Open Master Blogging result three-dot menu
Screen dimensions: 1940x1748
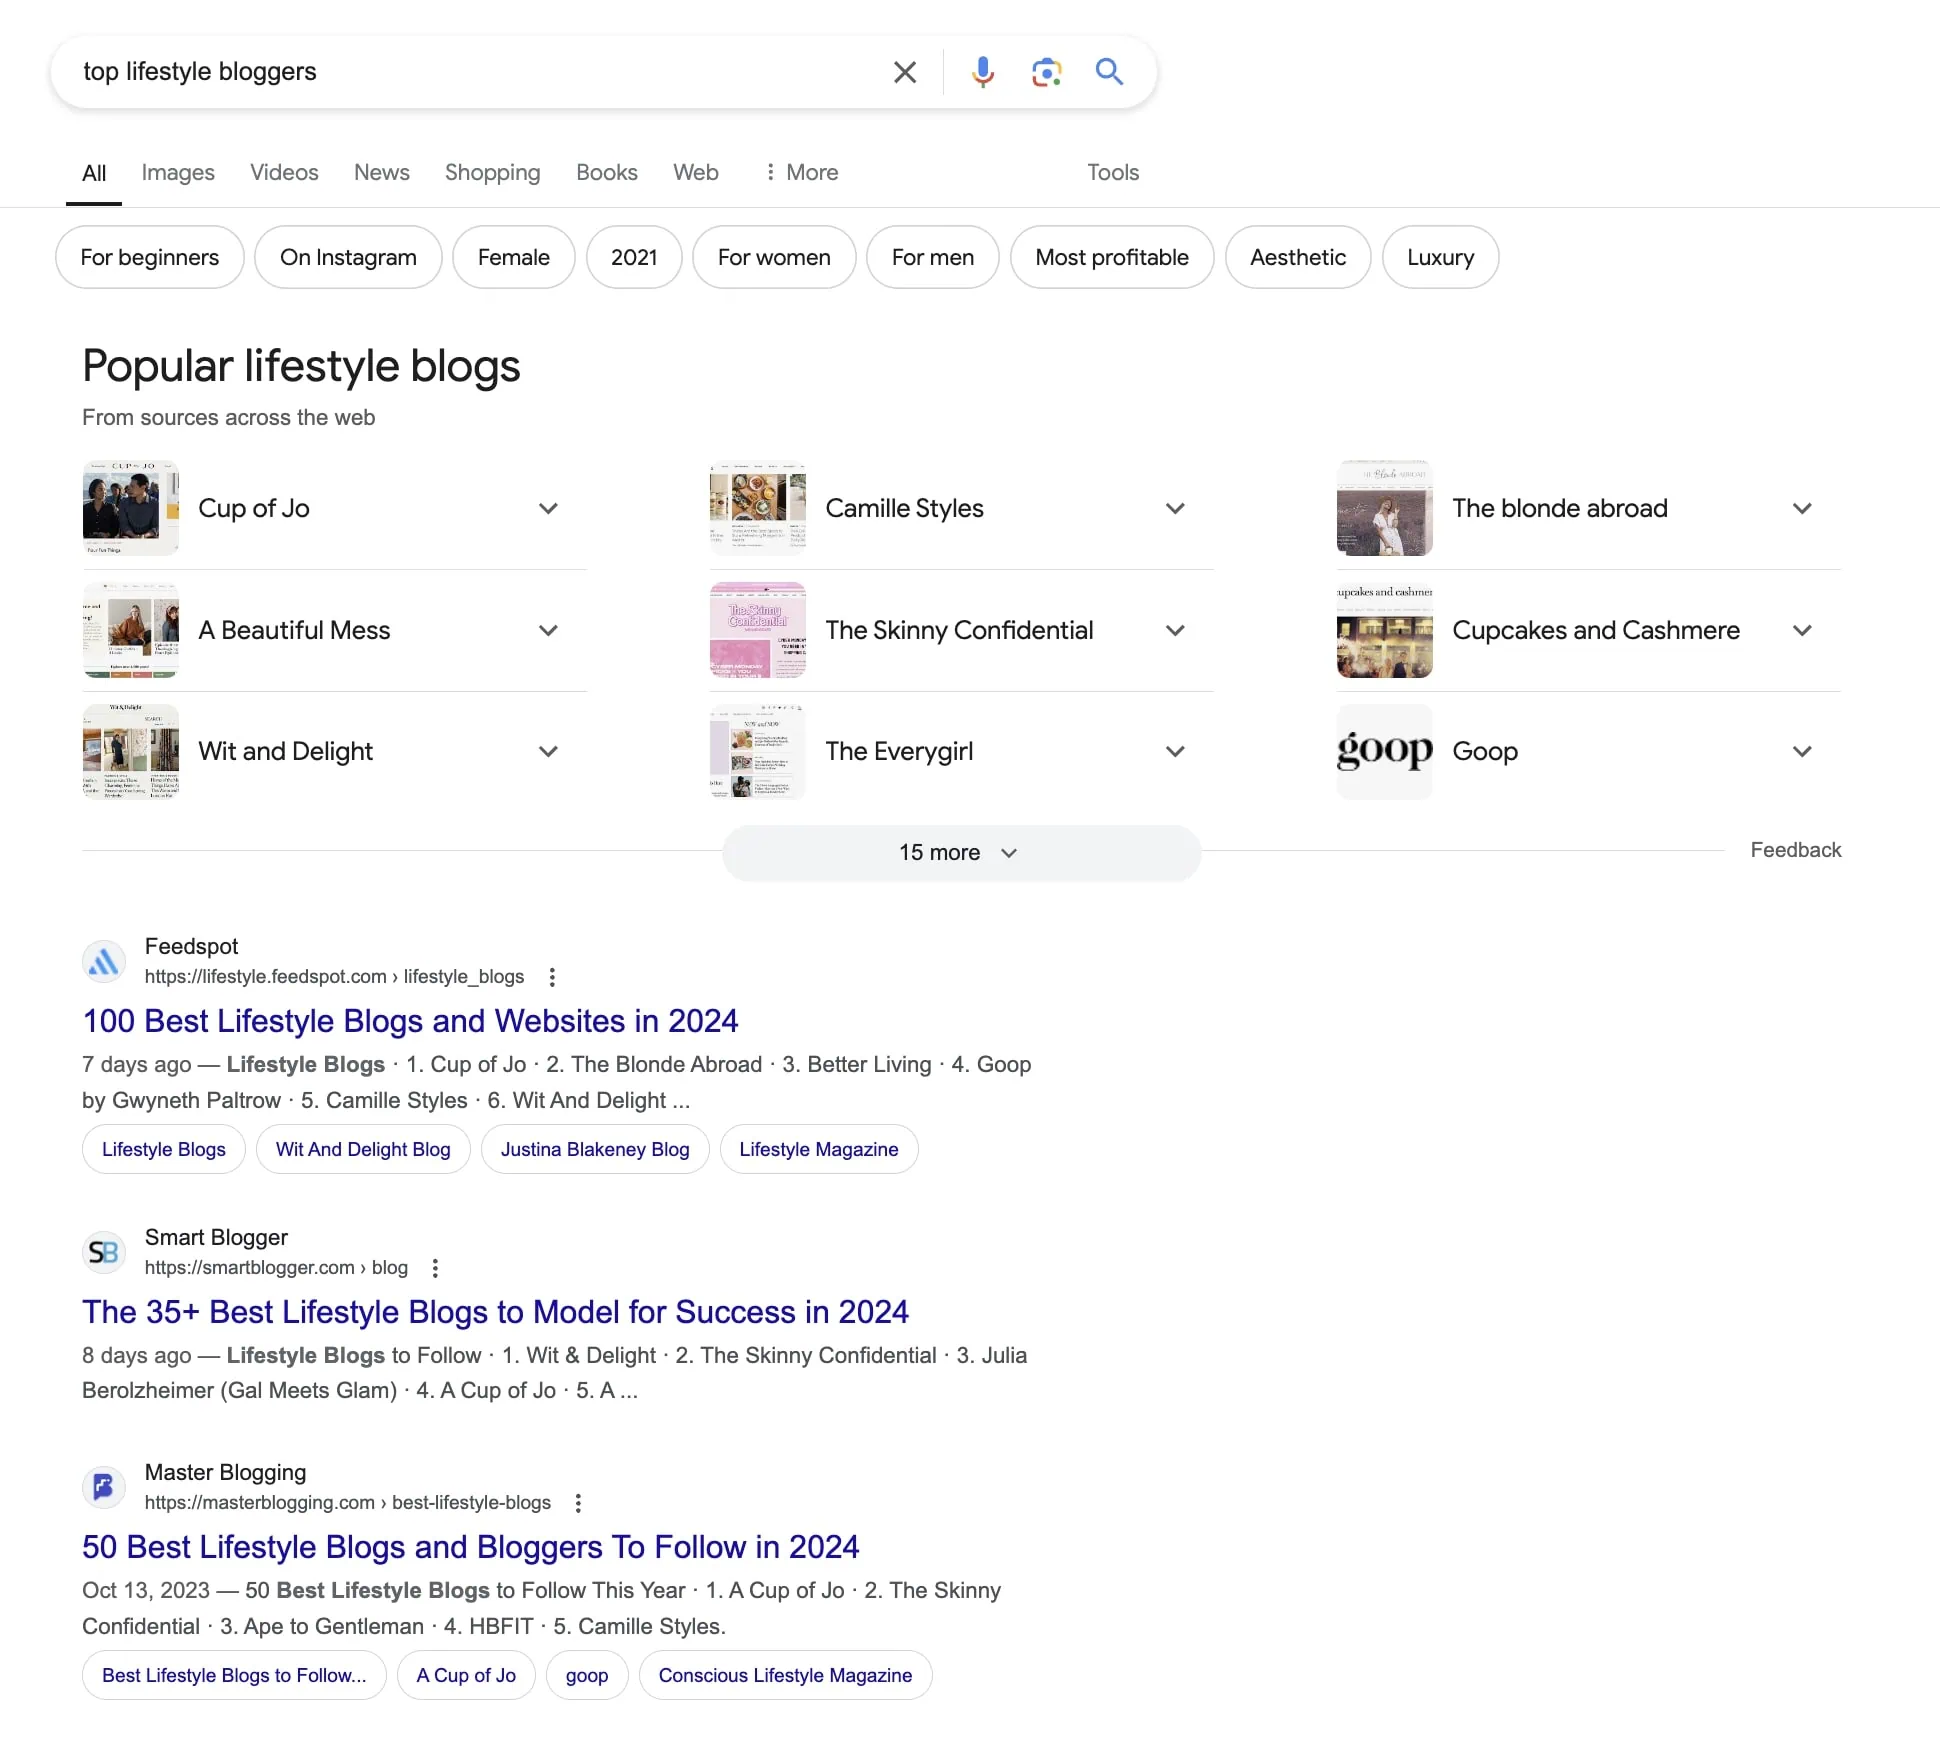click(x=578, y=1503)
